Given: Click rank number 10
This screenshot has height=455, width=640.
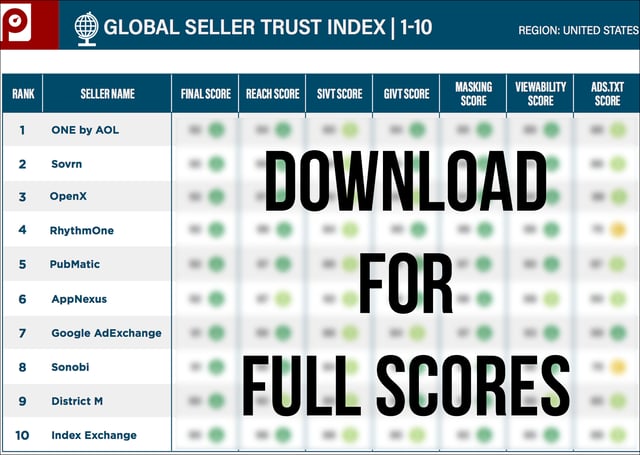Looking at the screenshot, I should 22,435.
